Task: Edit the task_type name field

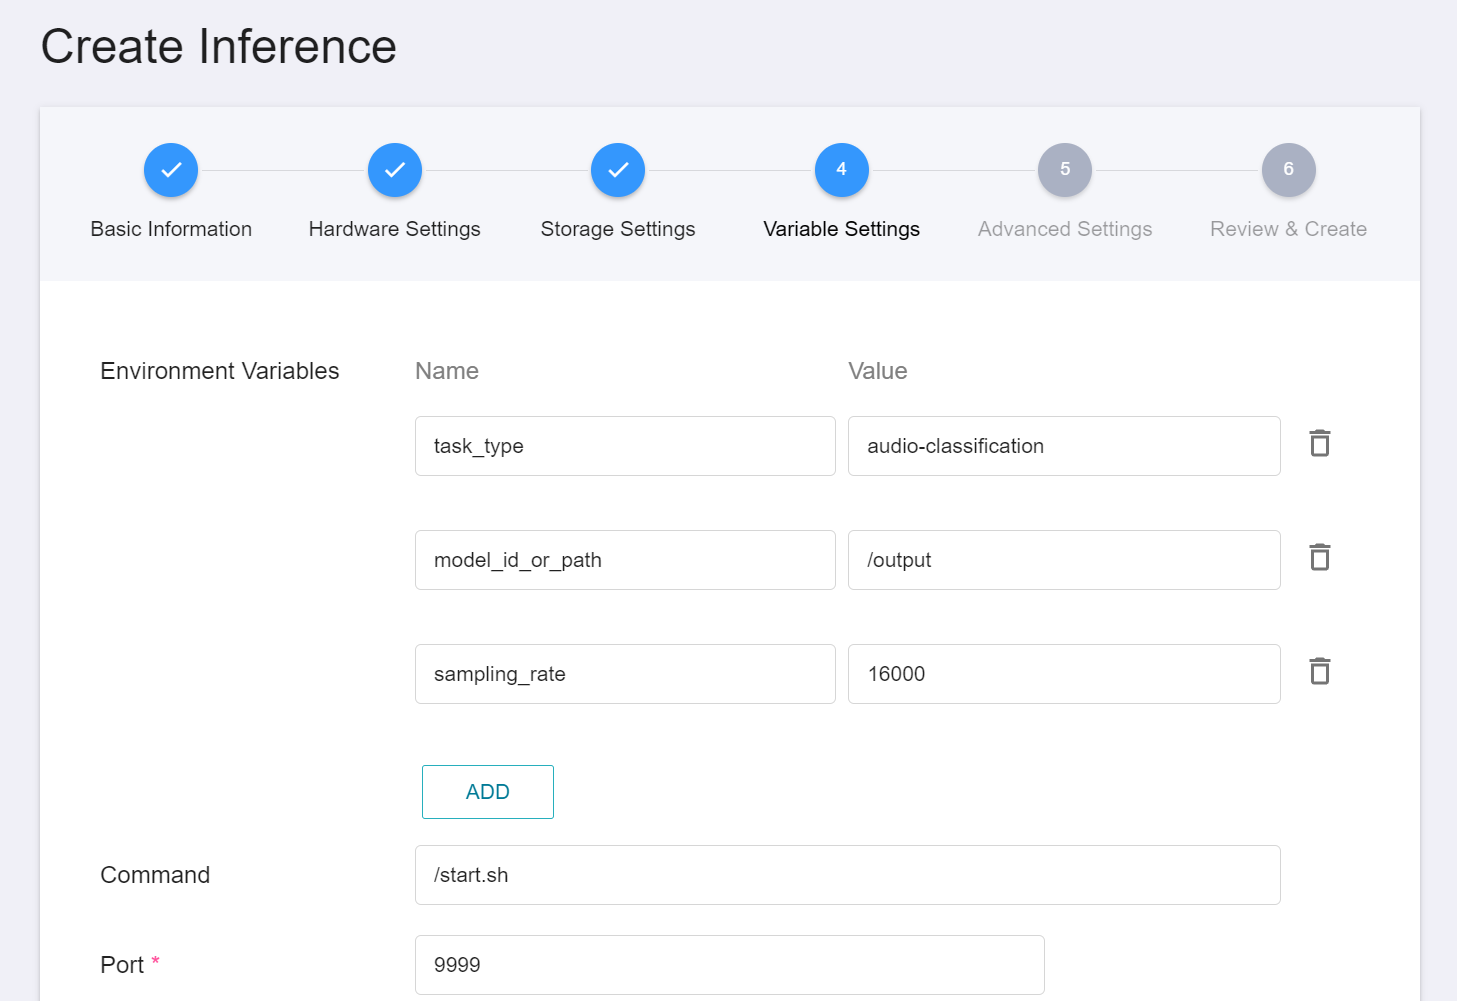Action: (625, 446)
